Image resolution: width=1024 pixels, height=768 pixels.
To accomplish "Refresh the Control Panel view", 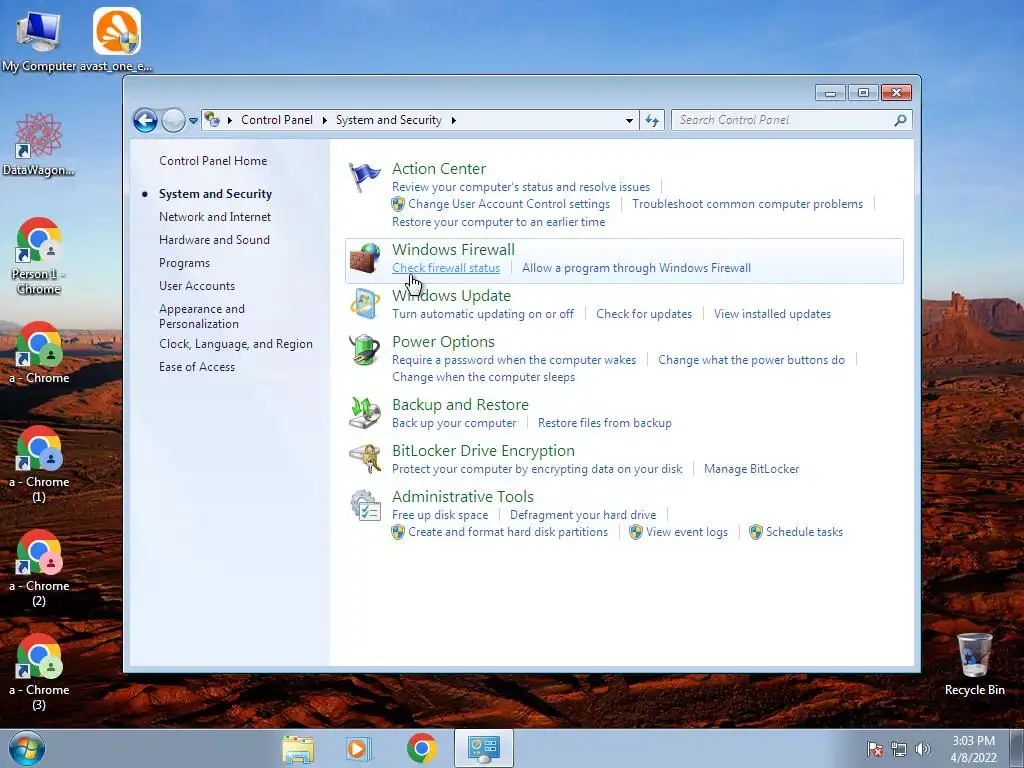I will [x=652, y=120].
